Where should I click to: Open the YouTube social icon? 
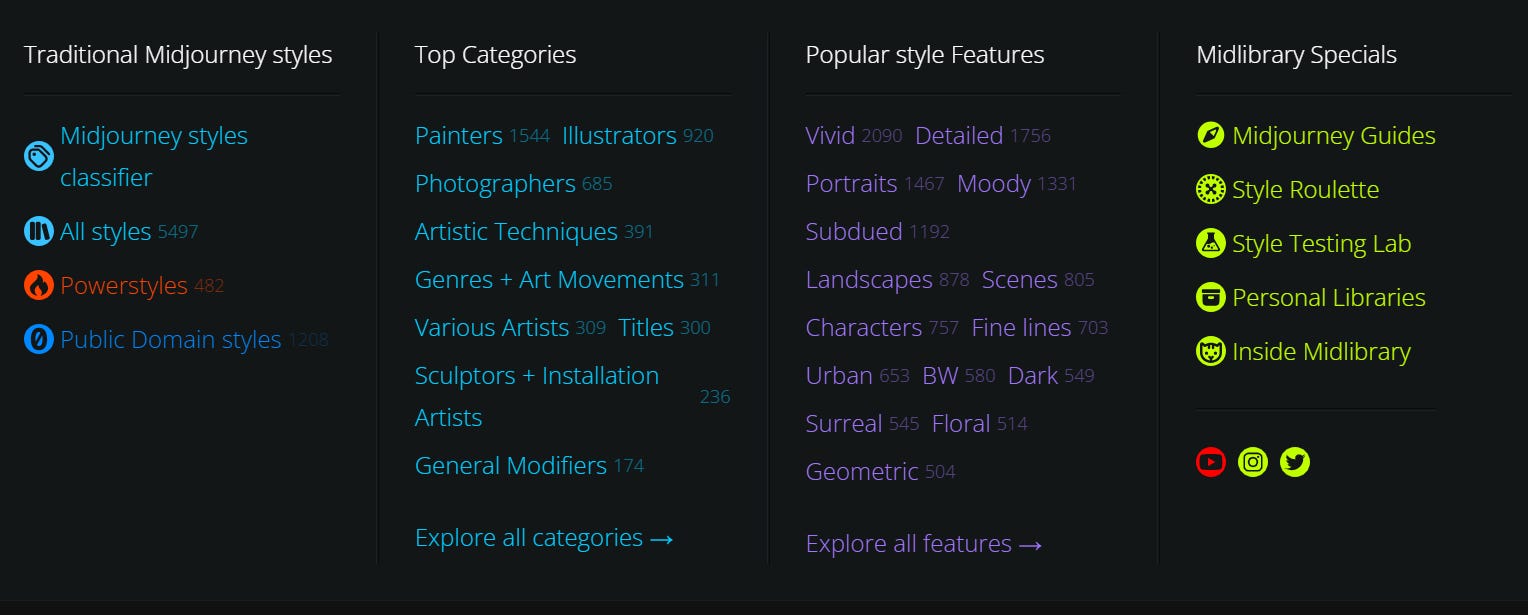point(1211,462)
